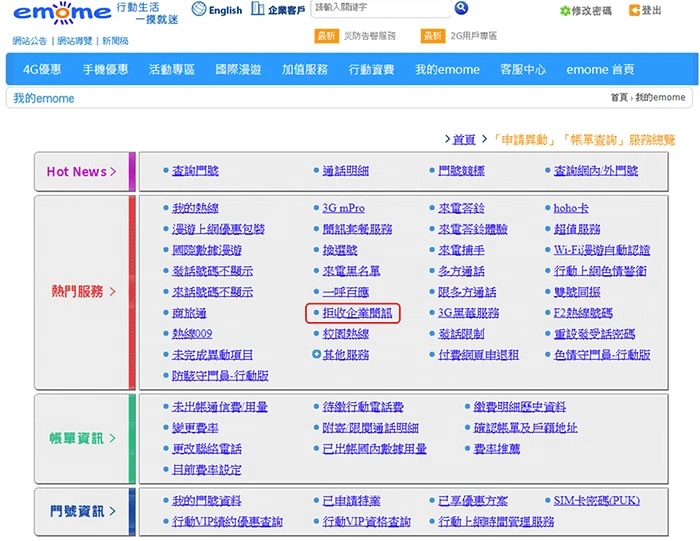The height and width of the screenshot is (541, 700).
Task: Open the 發話限制 link
Action: pos(461,333)
